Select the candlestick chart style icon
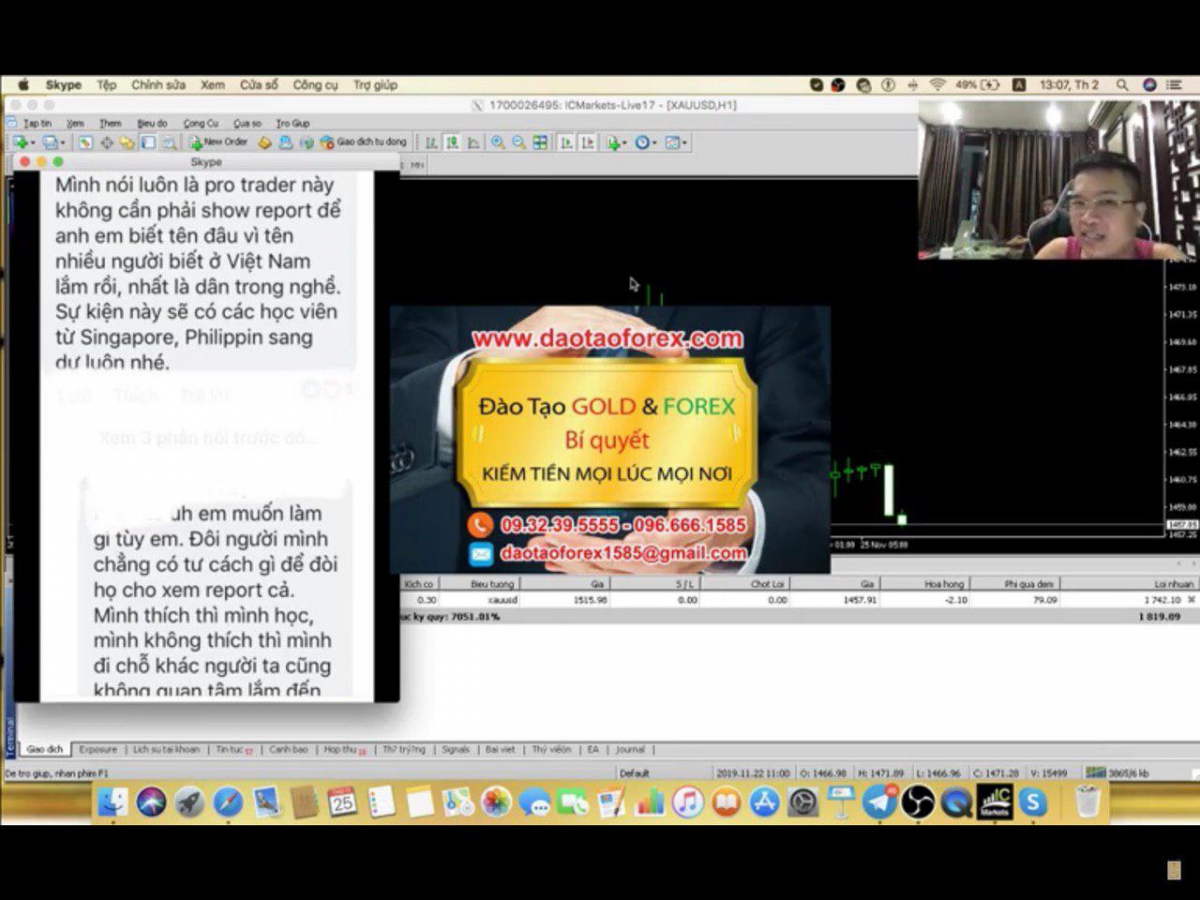The image size is (1200, 900). coord(452,142)
